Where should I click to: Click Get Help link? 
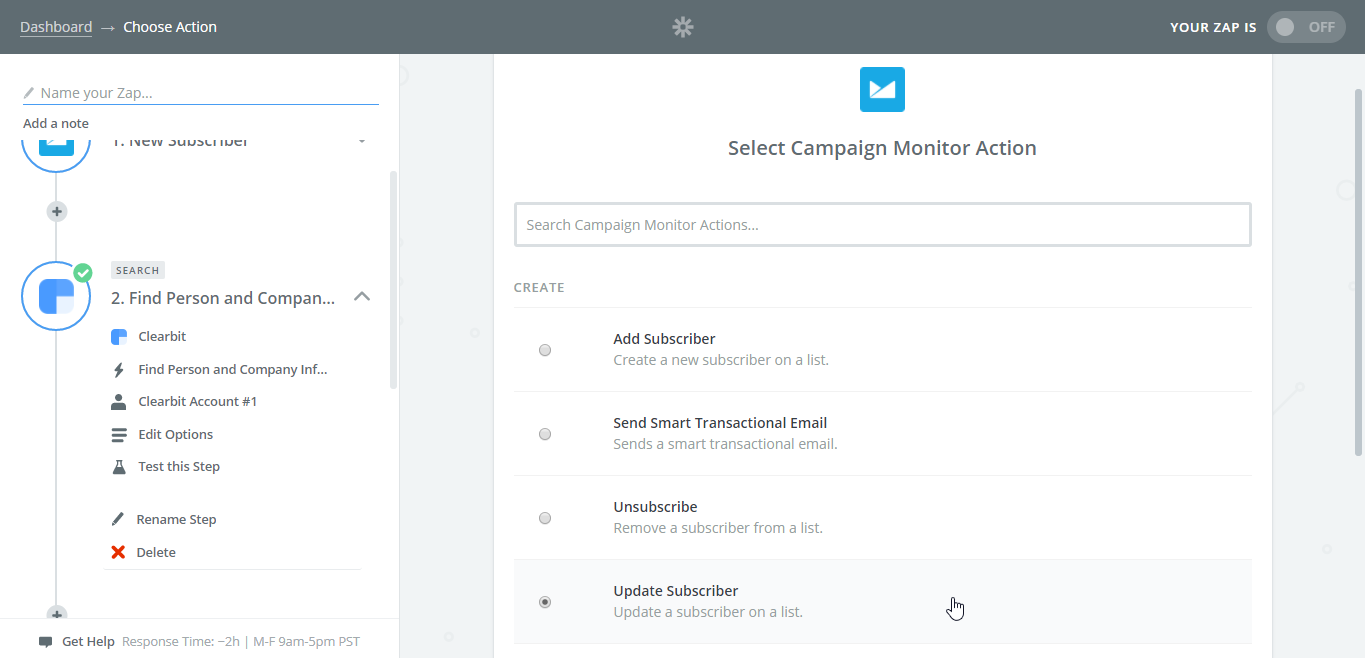point(88,642)
